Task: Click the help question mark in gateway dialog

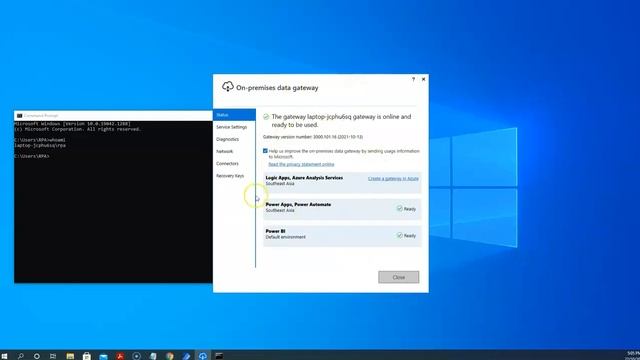Action: pyautogui.click(x=413, y=79)
